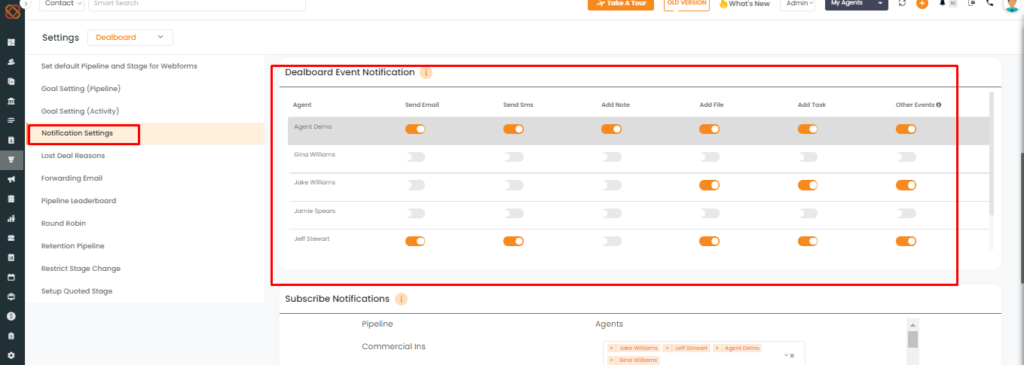Enable Add Task for Gina Williams

coord(808,157)
